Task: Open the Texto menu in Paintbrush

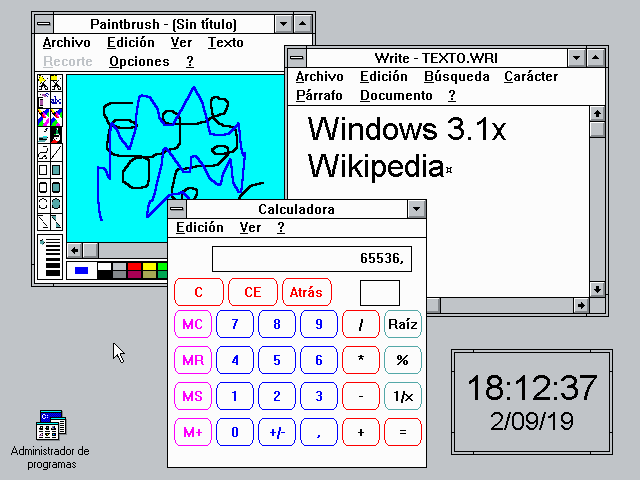Action: [226, 42]
